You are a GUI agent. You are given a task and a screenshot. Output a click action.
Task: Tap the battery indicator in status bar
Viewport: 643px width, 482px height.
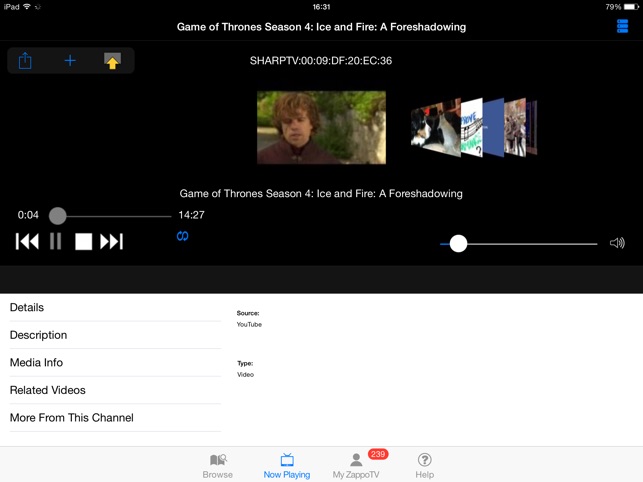(x=632, y=7)
